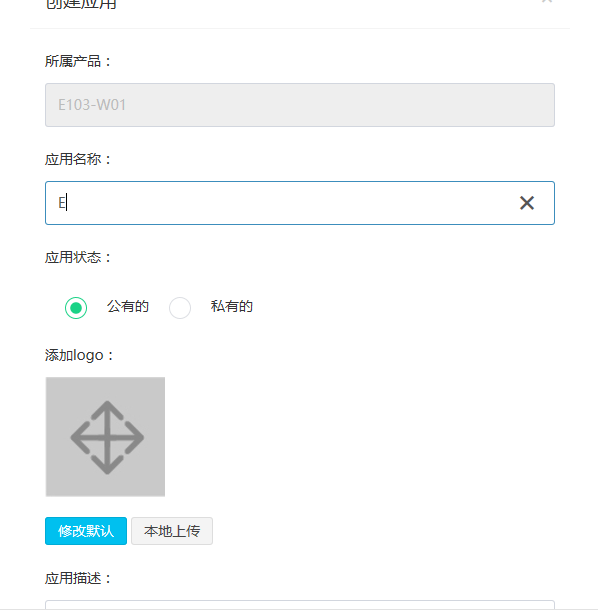Select the 私有的 radio button
598x612 pixels.
[x=180, y=308]
